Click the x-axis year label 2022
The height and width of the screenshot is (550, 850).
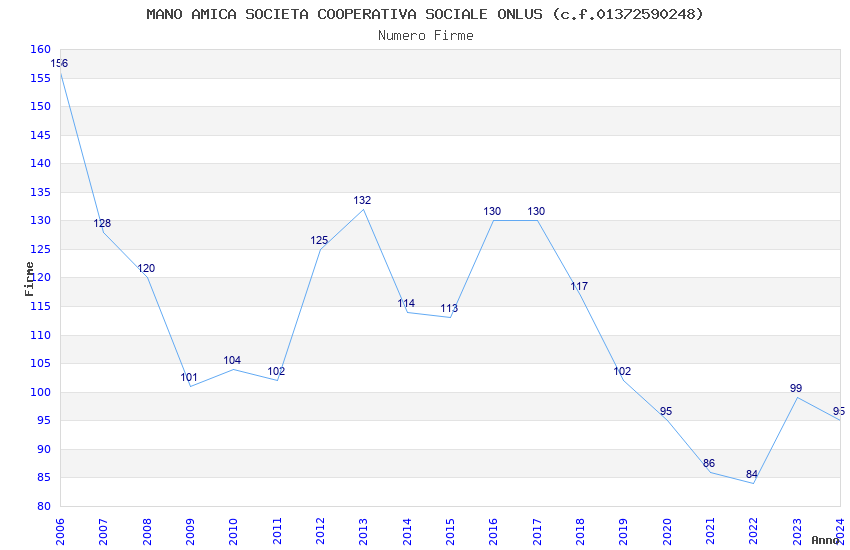(754, 531)
